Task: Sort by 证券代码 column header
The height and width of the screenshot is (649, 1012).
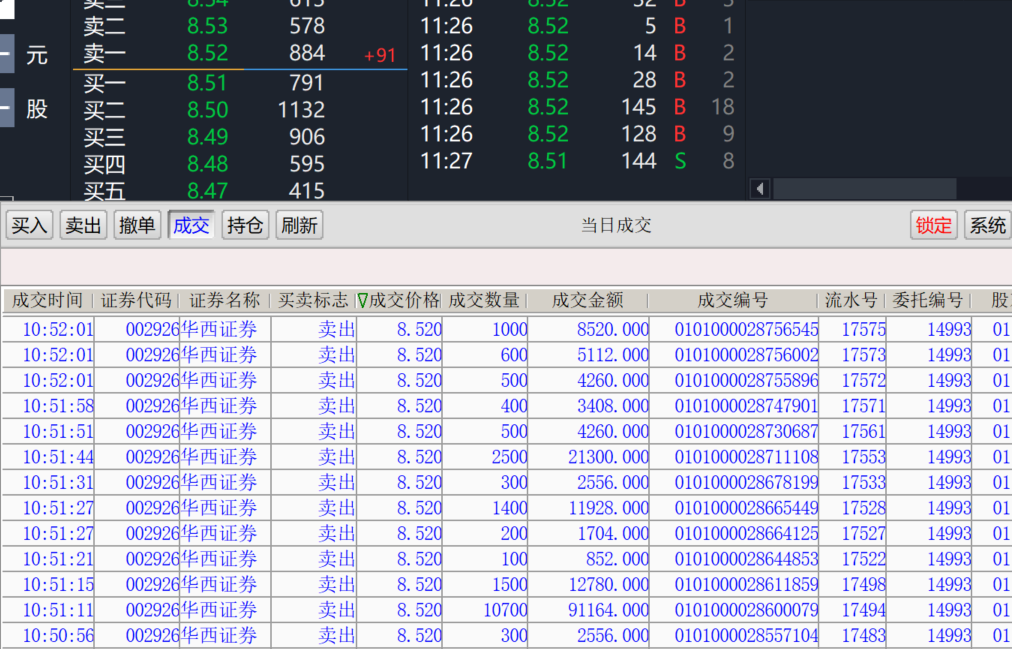Action: [x=136, y=301]
